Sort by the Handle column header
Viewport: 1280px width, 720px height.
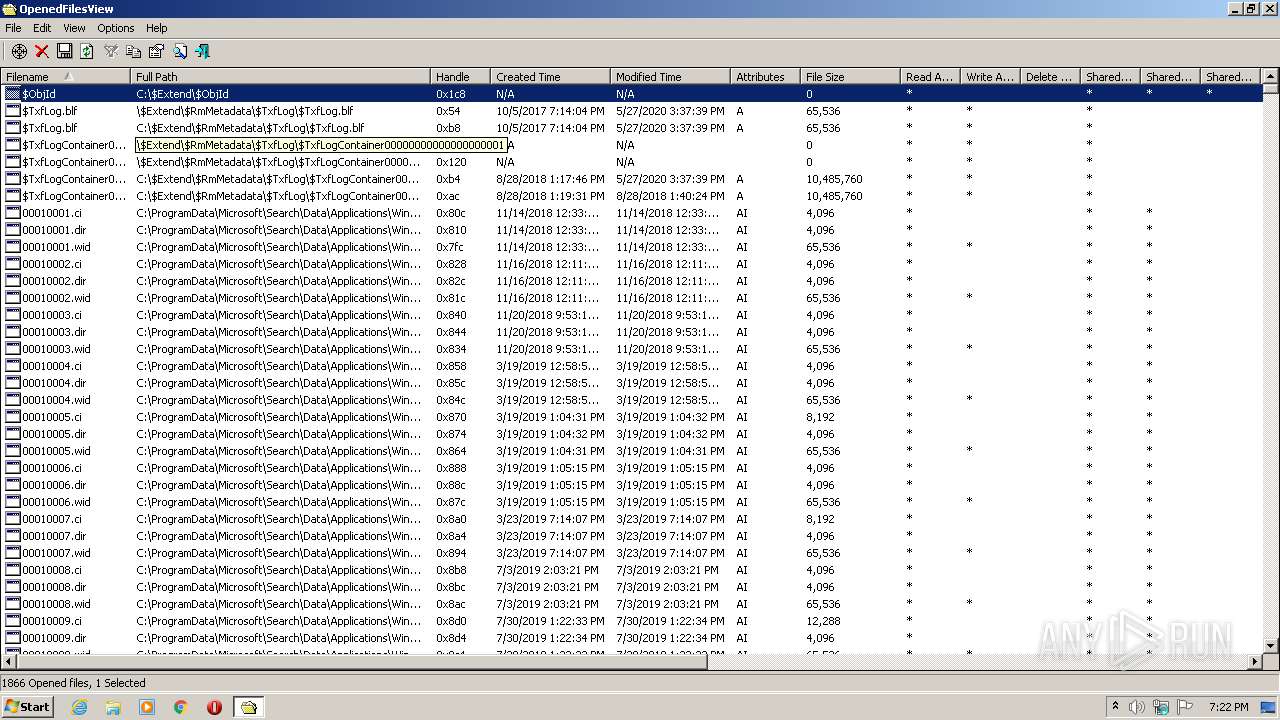[x=460, y=76]
